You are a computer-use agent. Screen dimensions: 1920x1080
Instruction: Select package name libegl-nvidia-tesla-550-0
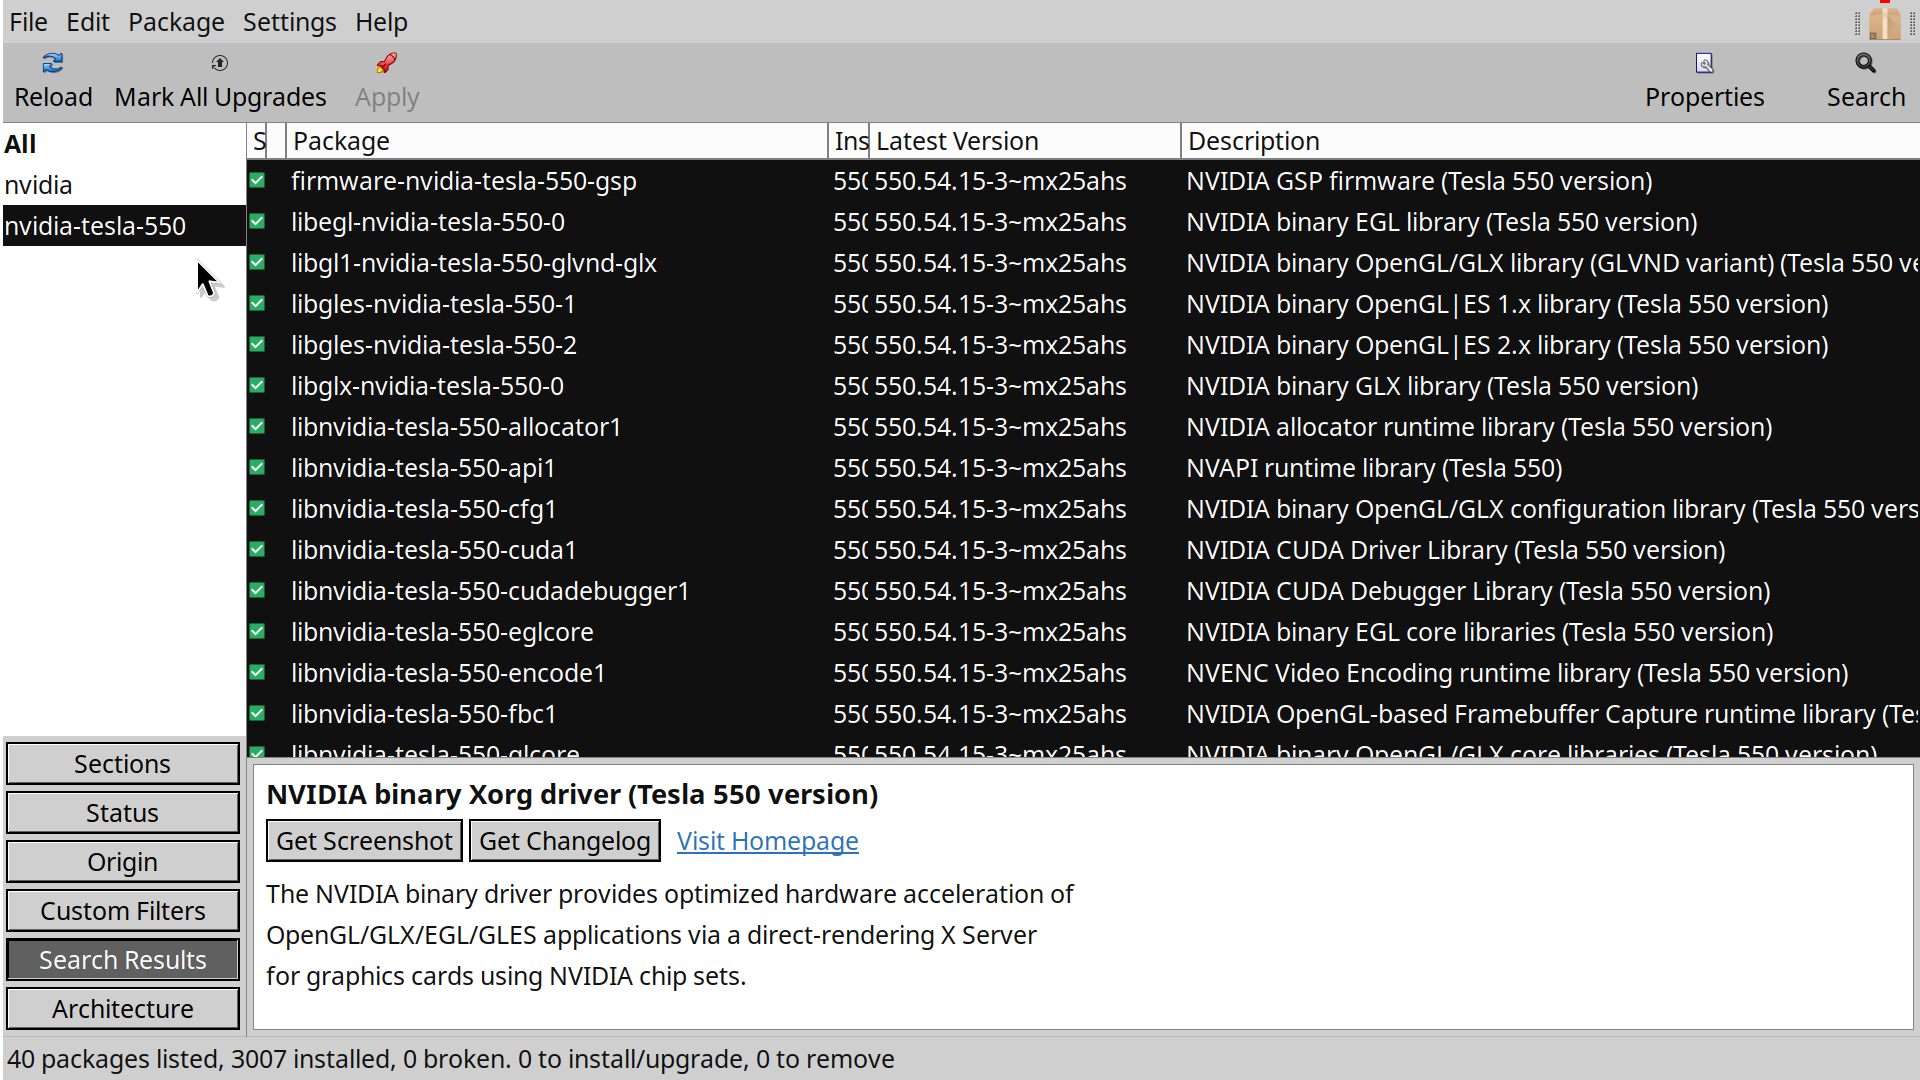[x=428, y=222]
